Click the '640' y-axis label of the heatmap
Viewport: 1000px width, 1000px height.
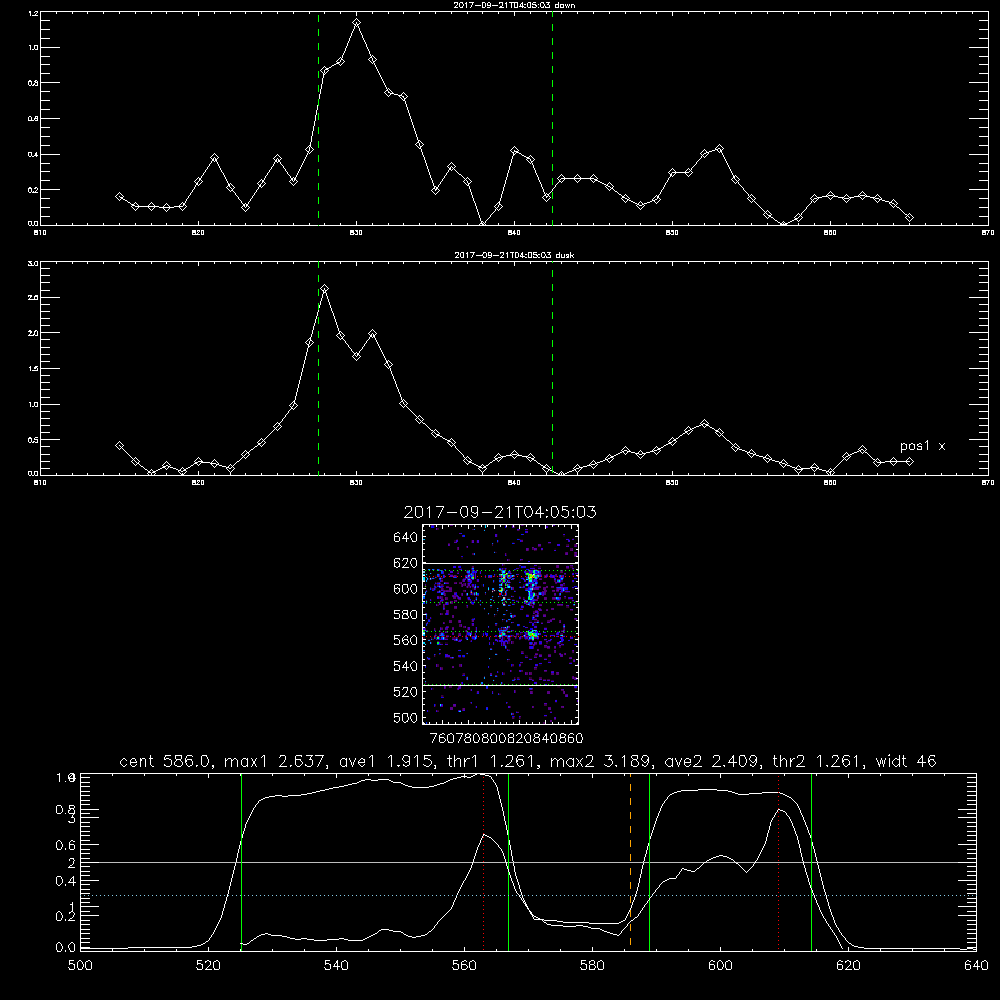pyautogui.click(x=406, y=538)
